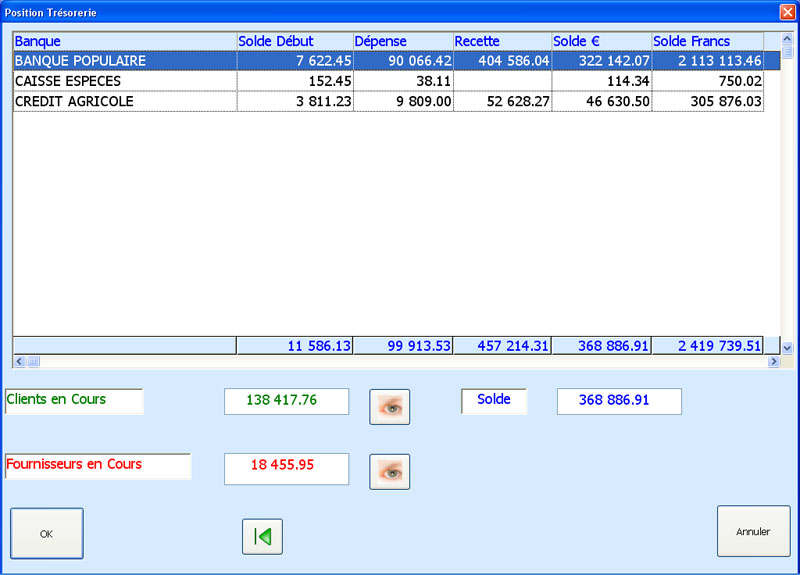Click the Clients en Cours amount field
800x575 pixels.
286,400
